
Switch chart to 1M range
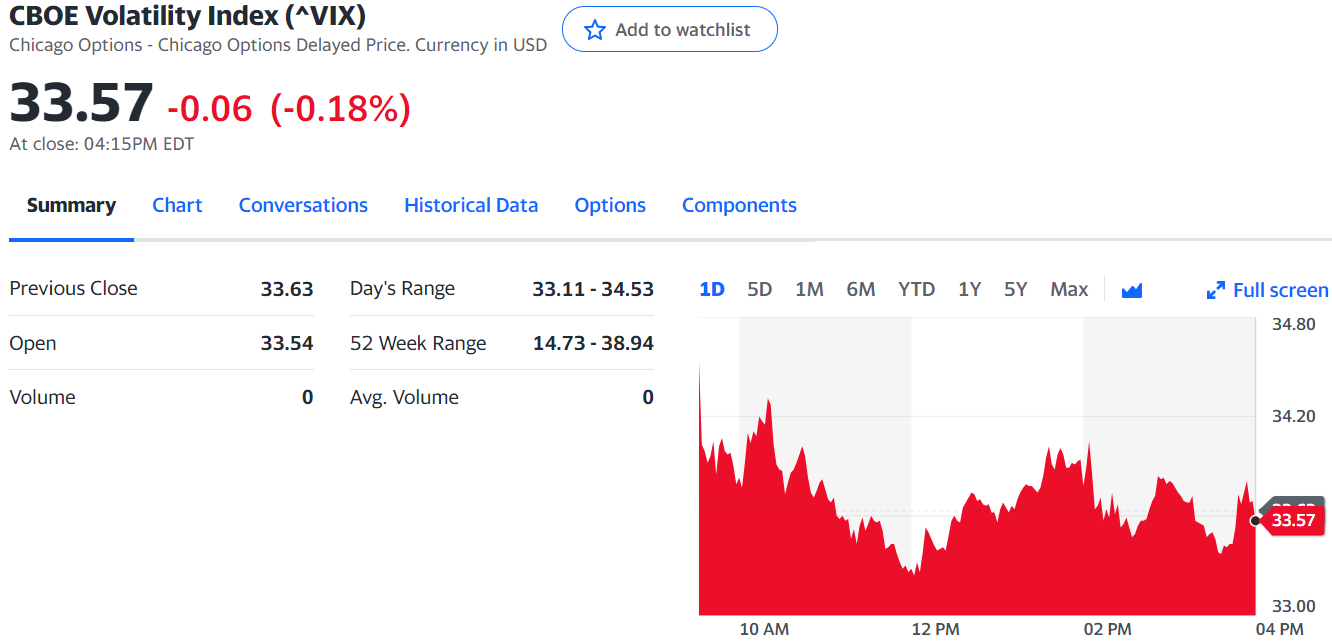pyautogui.click(x=809, y=290)
